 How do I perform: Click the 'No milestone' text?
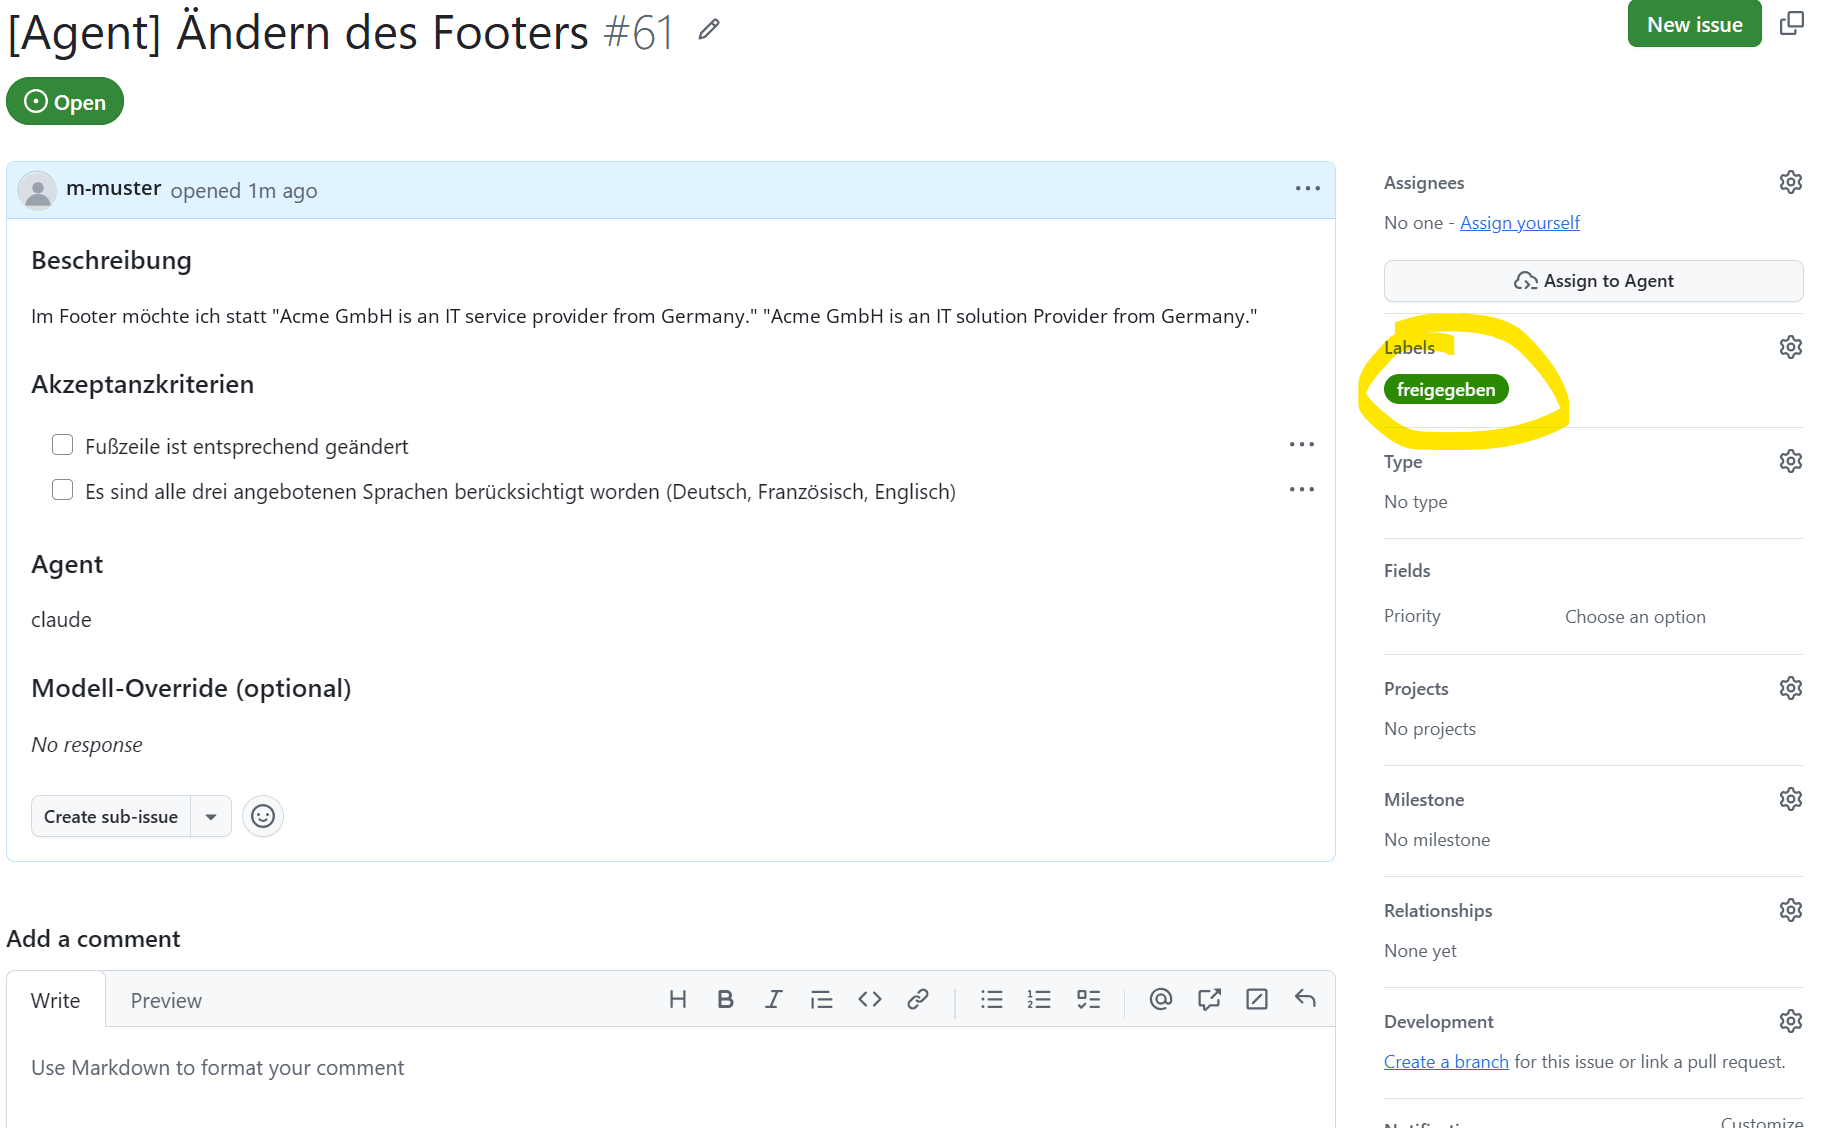(x=1437, y=840)
